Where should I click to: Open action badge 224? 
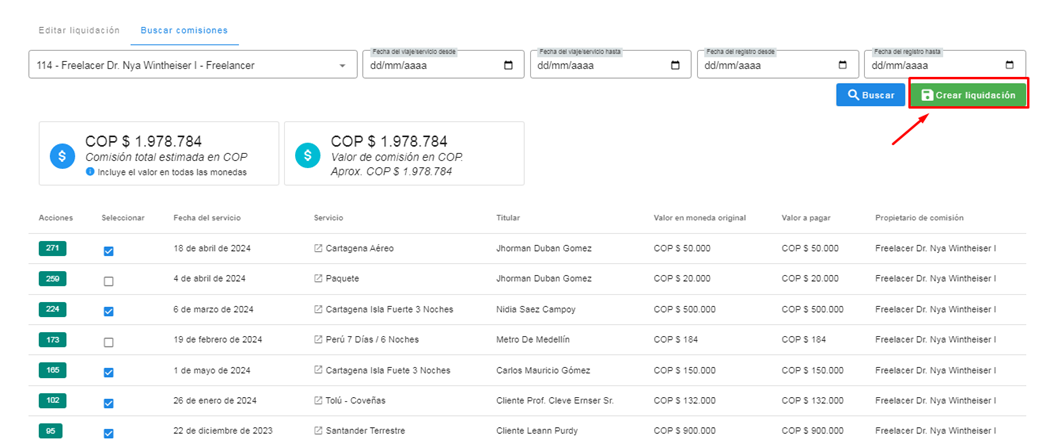[52, 310]
